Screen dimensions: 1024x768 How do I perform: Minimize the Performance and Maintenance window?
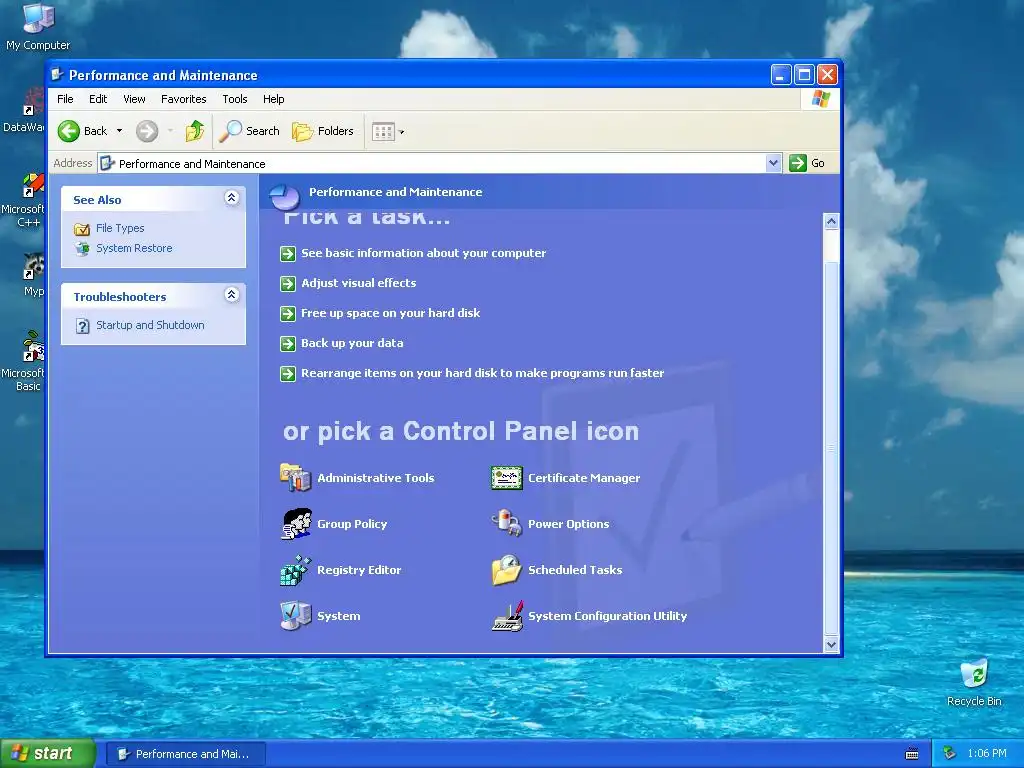781,75
